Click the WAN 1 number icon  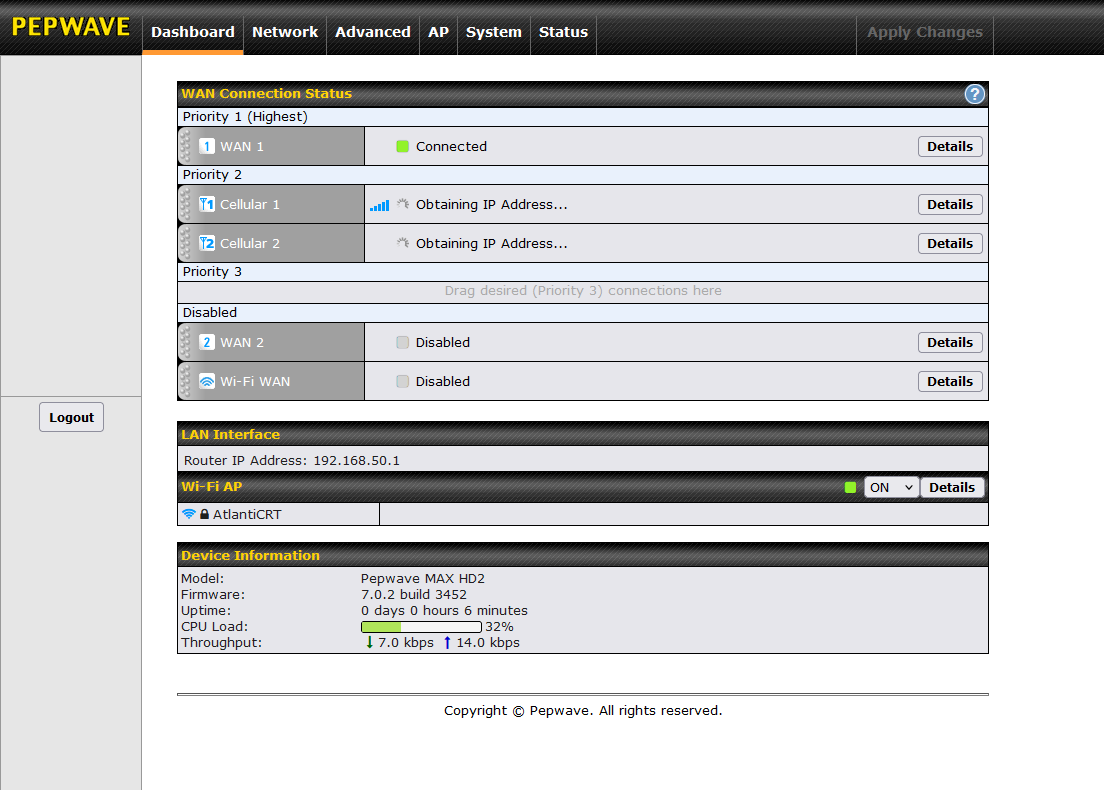[206, 146]
